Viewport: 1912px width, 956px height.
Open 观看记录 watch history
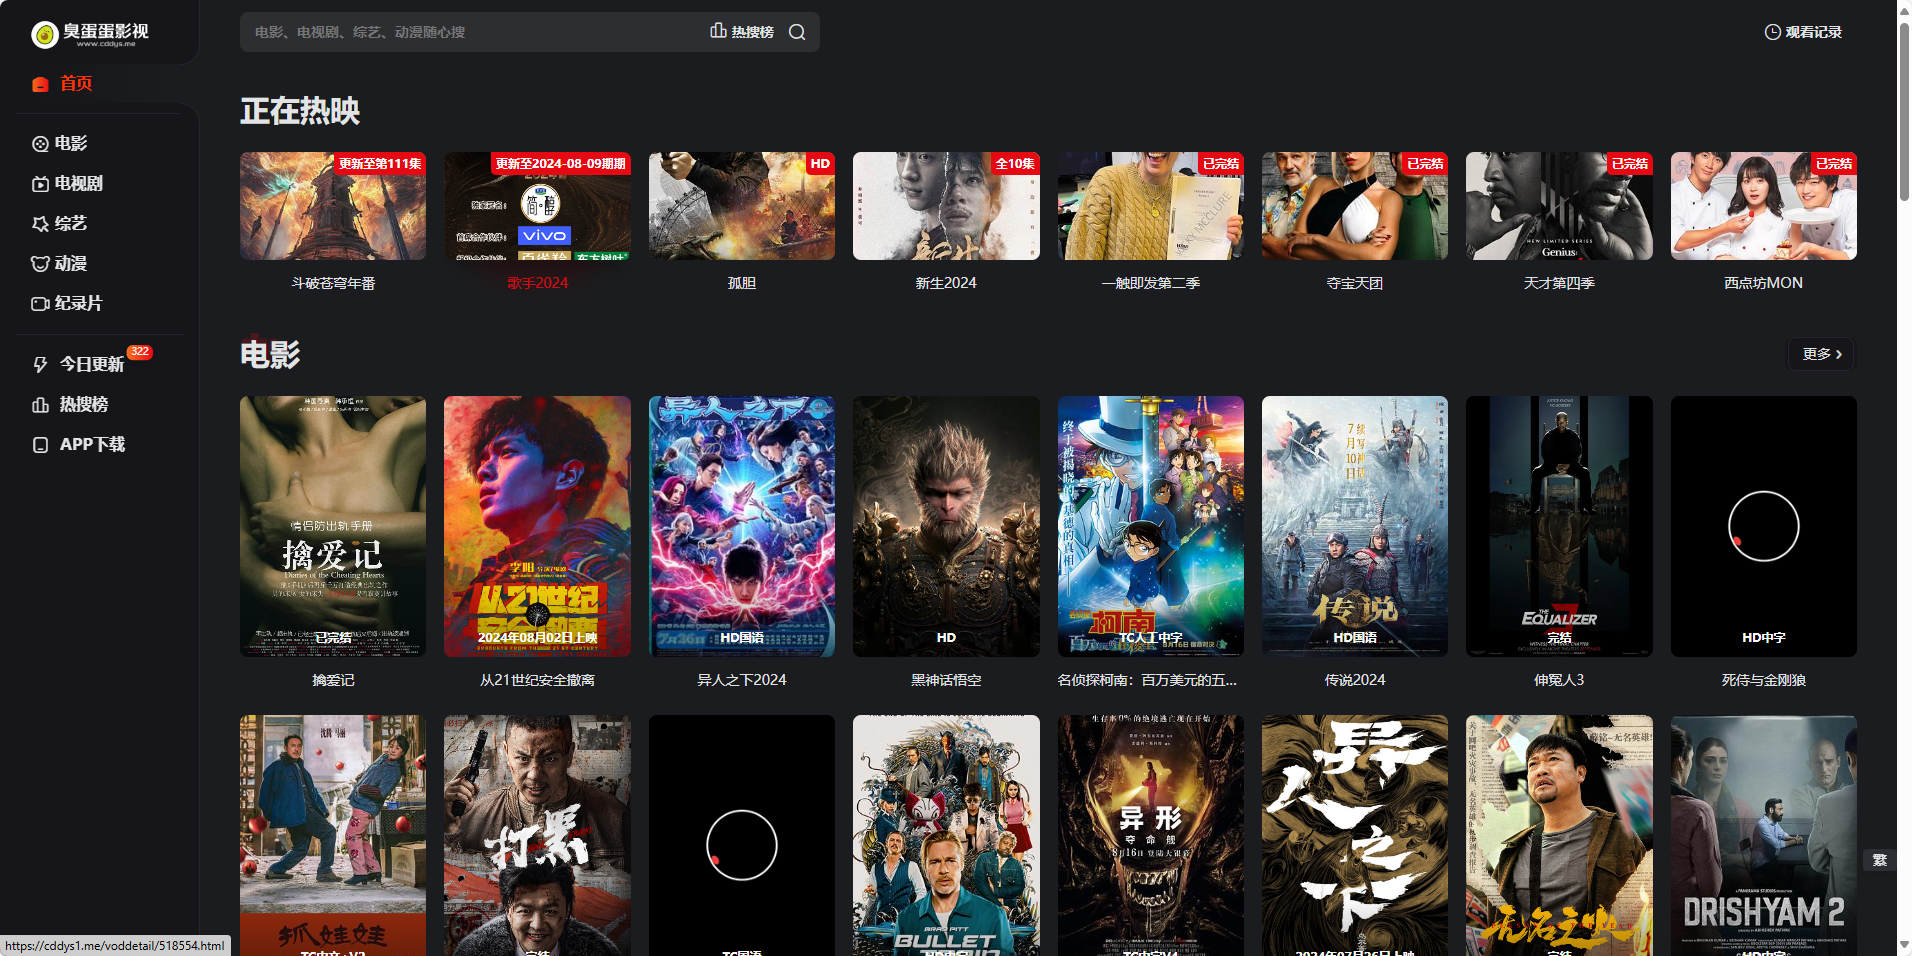[x=1803, y=32]
